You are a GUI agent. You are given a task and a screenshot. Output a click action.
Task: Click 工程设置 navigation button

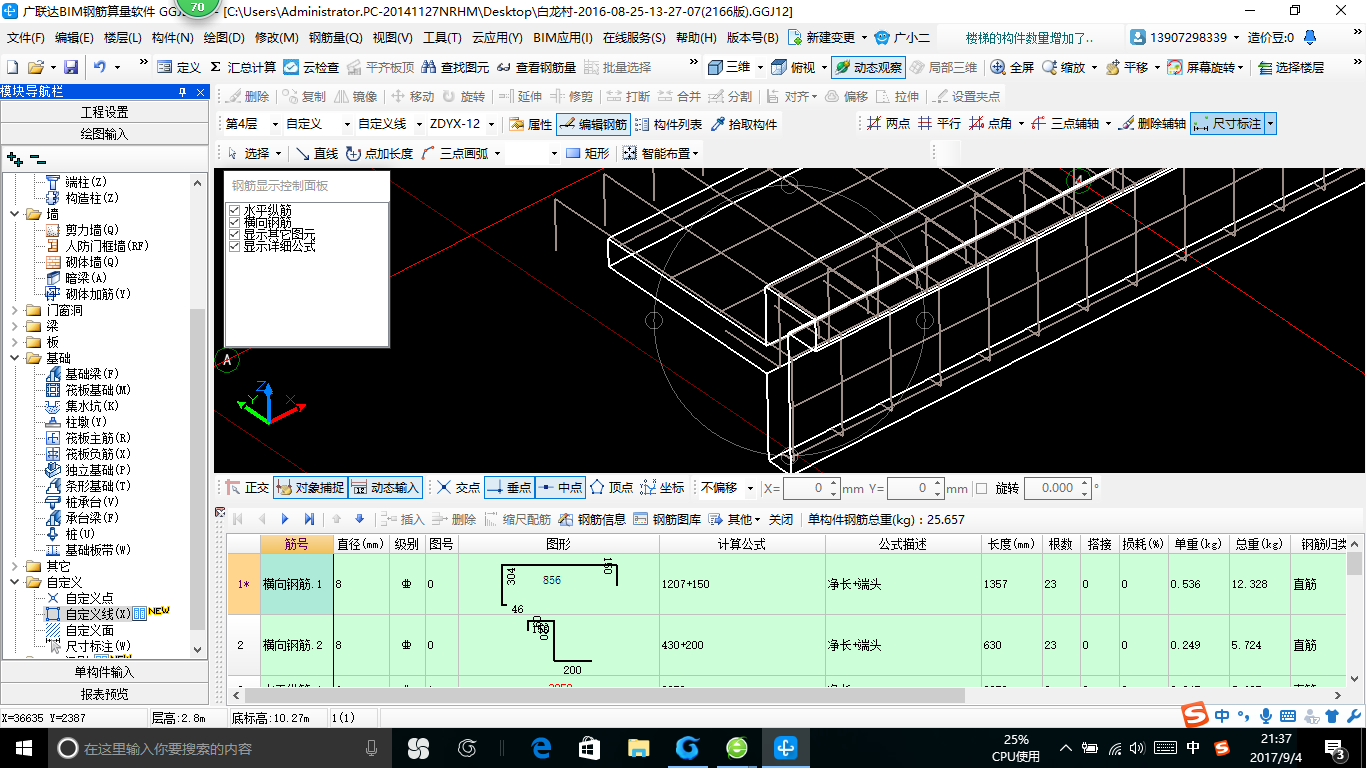(x=104, y=111)
